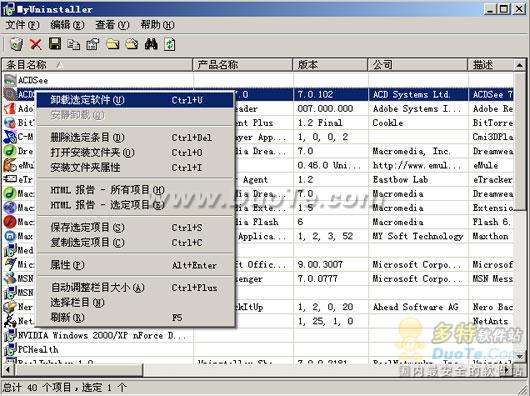Click the open folder properties toolbar icon
530x396 pixels.
coord(132,44)
